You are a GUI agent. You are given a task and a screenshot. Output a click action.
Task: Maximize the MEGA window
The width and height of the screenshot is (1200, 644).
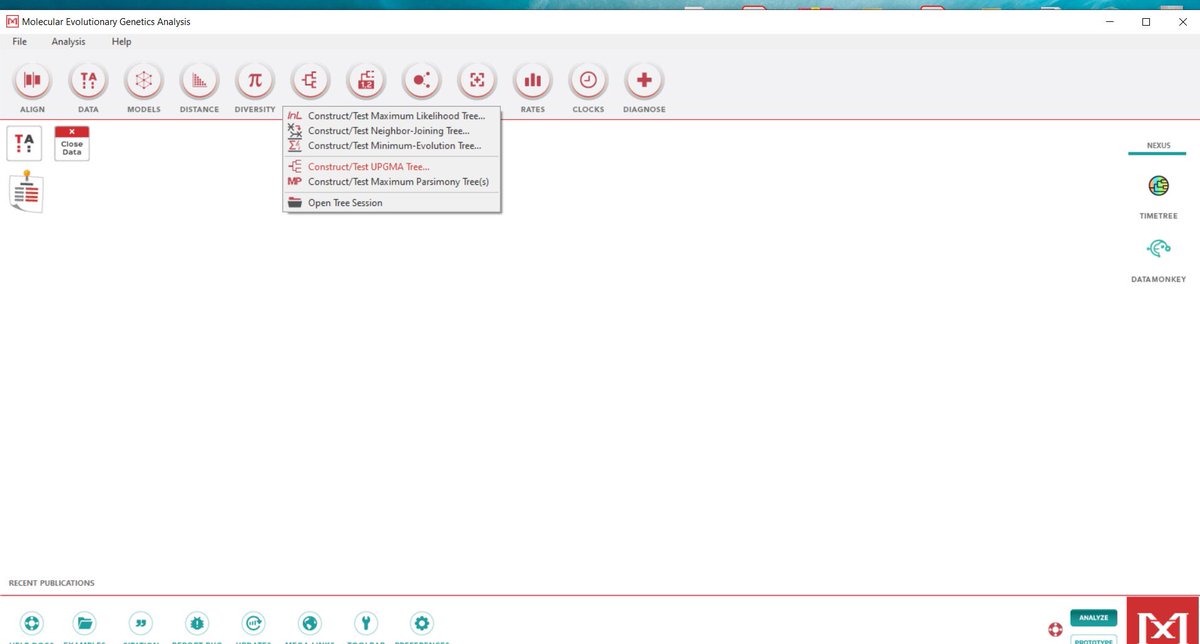[1146, 21]
